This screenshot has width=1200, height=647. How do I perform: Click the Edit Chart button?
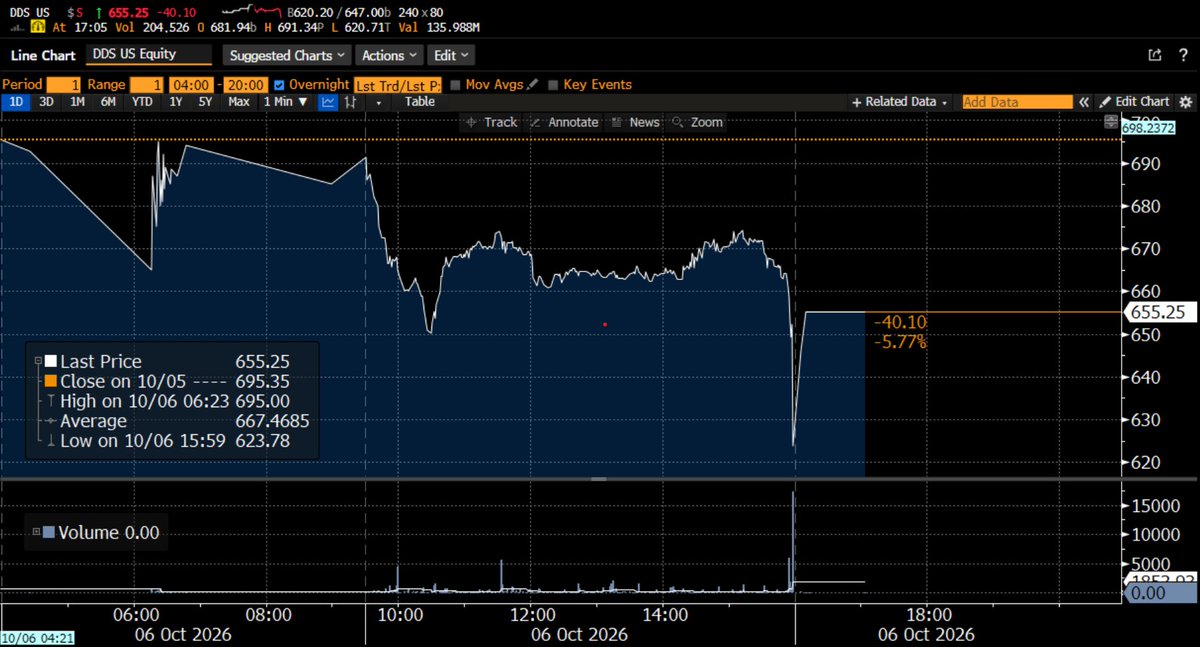click(x=1135, y=102)
